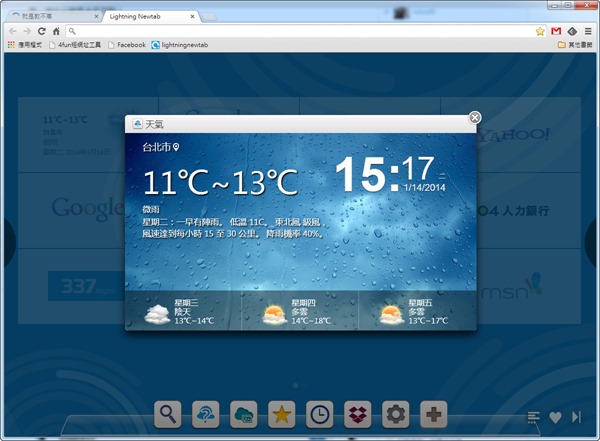Open the Gmail extension icon
600x441 pixels.
[x=556, y=31]
